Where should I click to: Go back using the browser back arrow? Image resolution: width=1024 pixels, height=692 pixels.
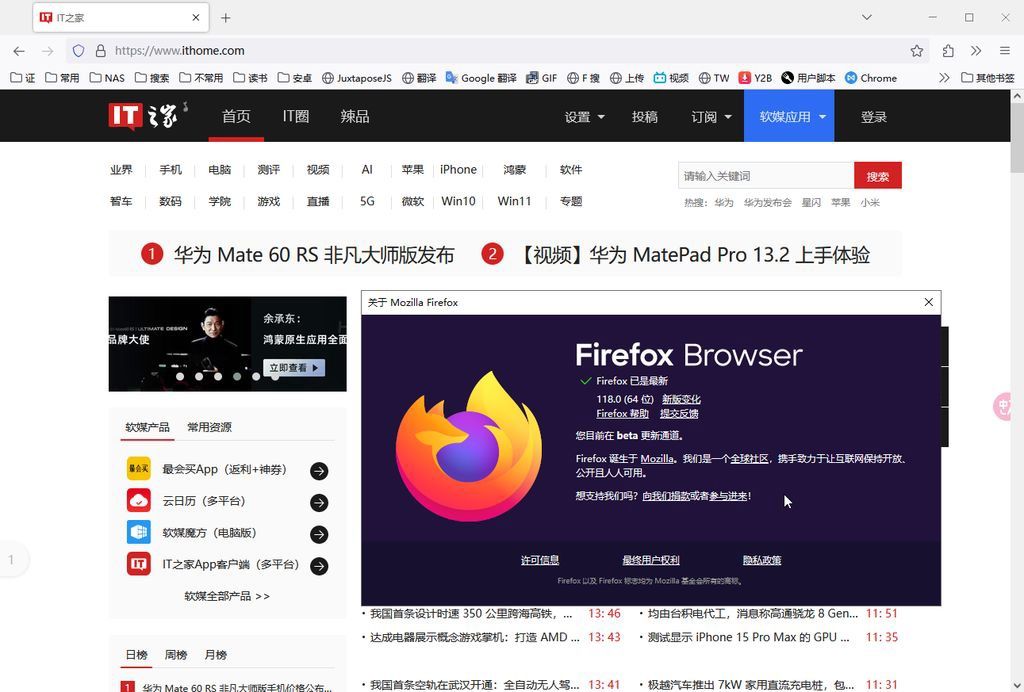click(19, 51)
